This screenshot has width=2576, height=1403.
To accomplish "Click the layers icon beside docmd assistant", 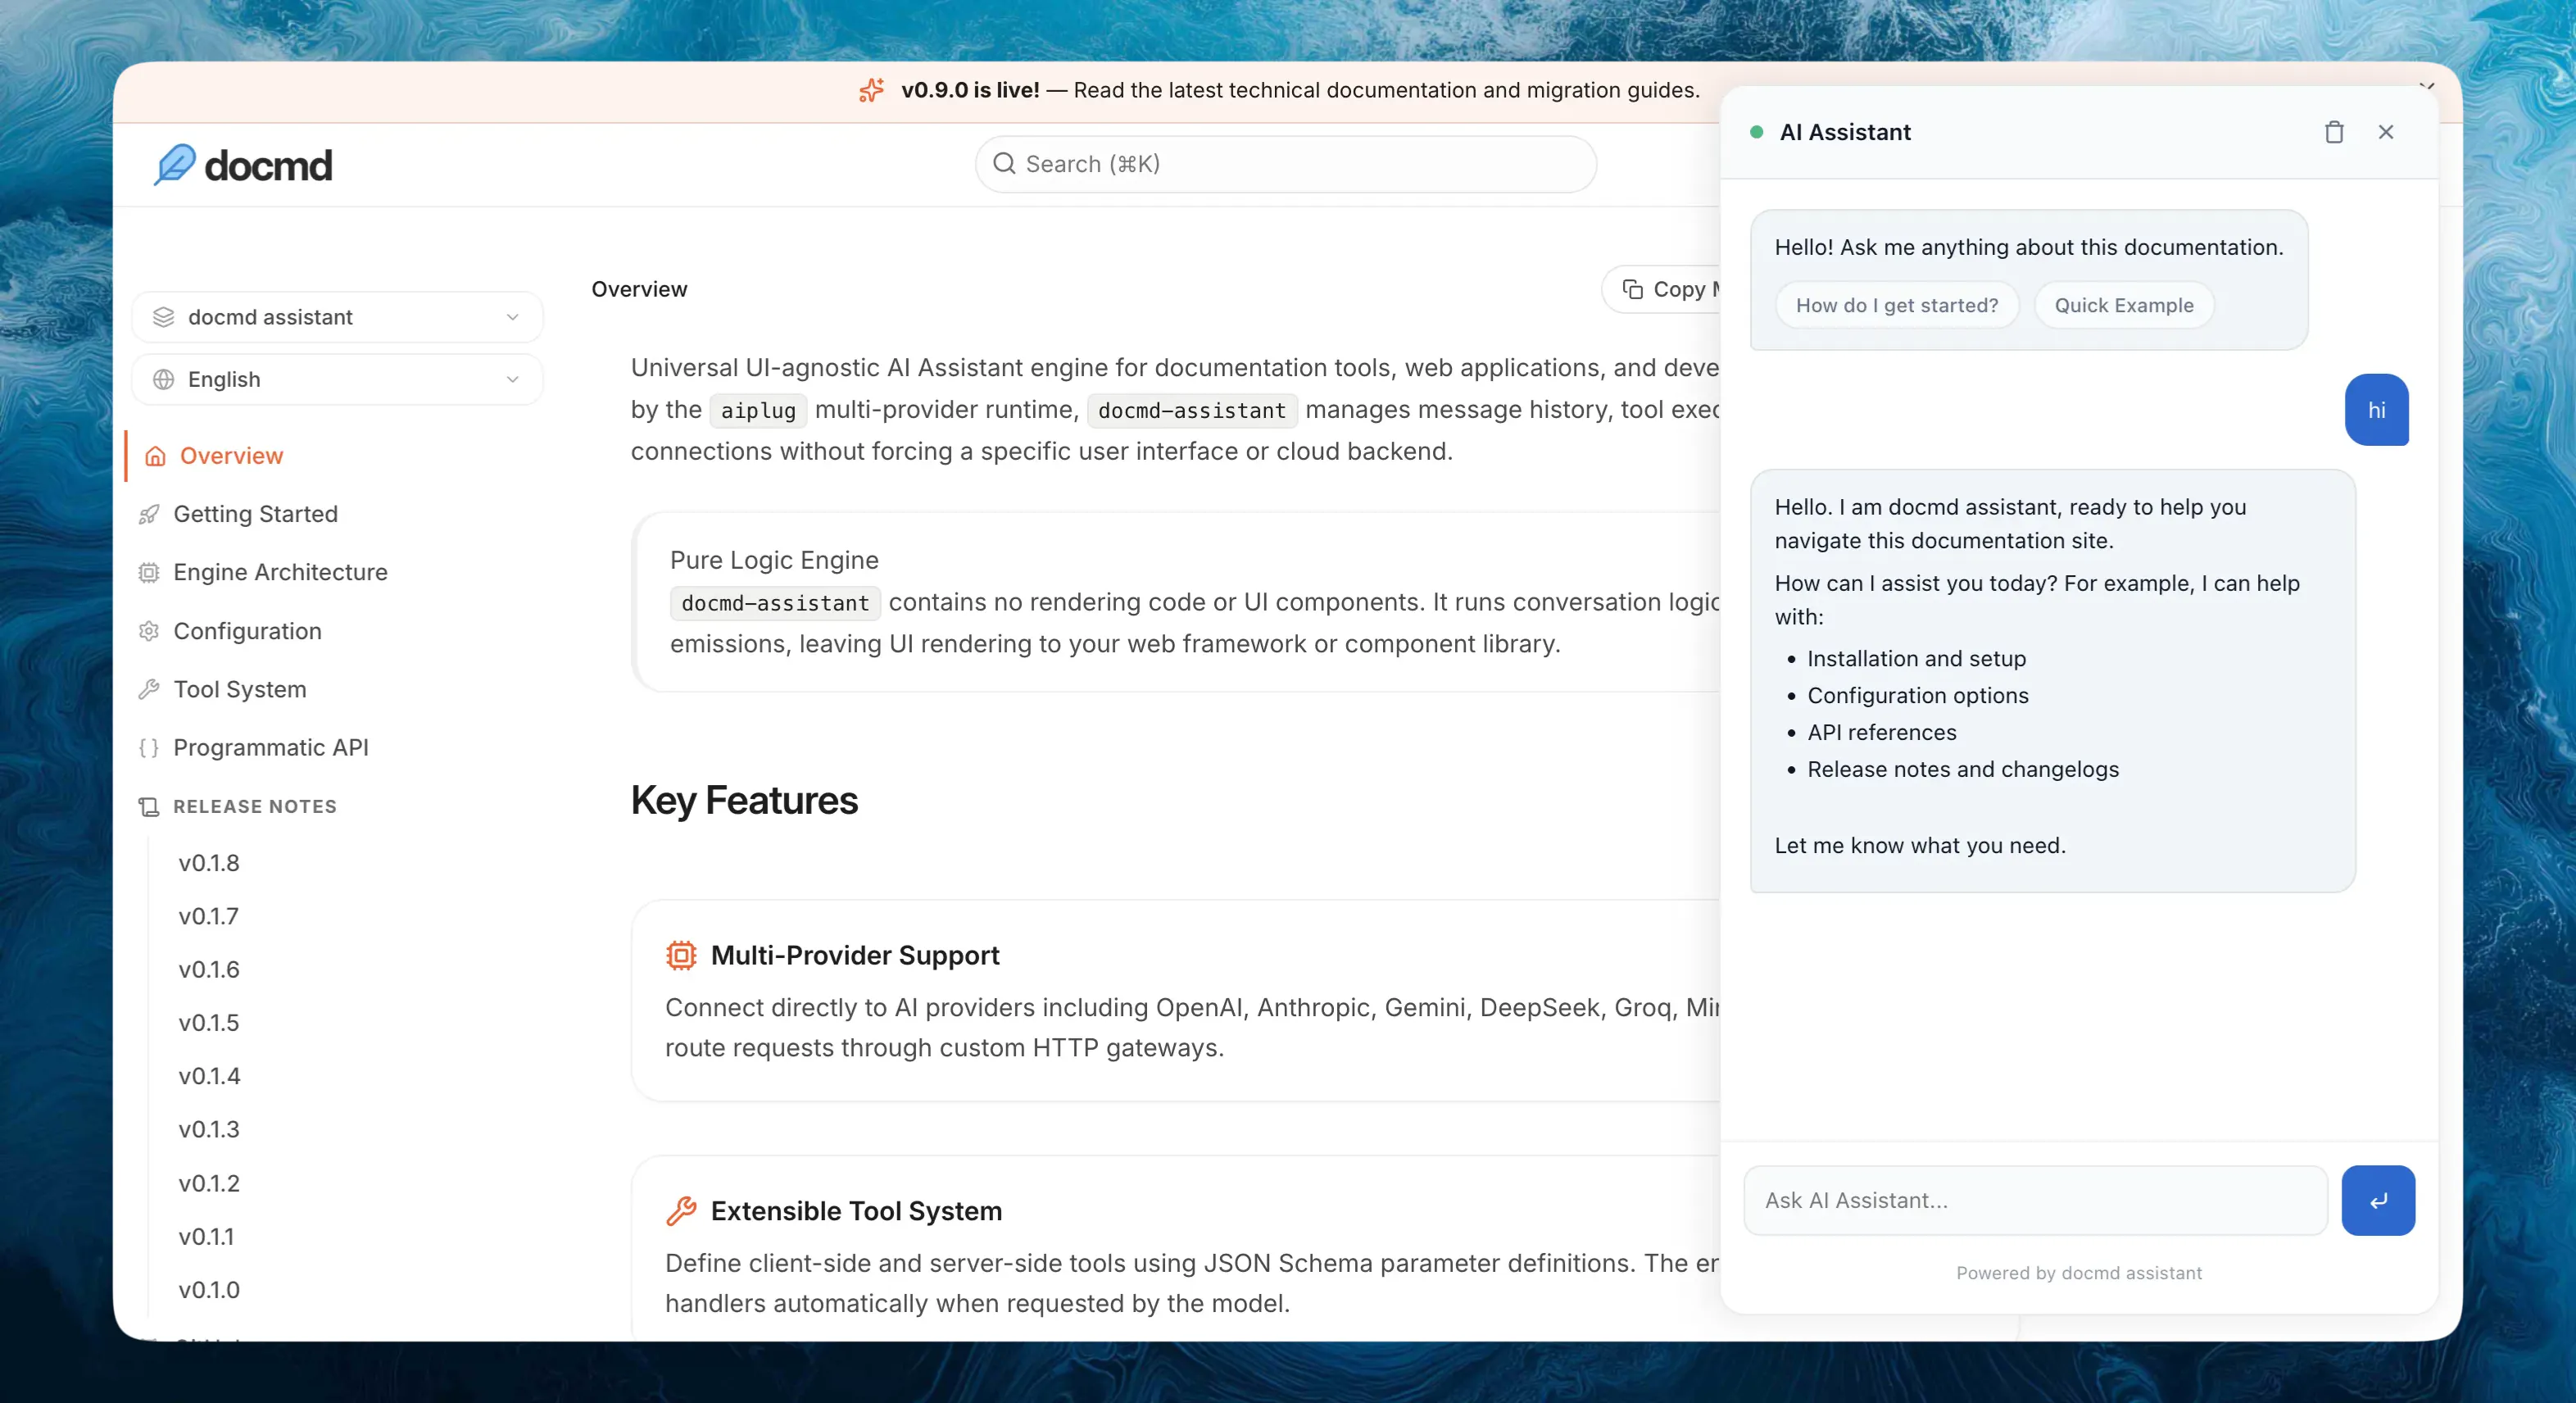I will click(x=163, y=317).
